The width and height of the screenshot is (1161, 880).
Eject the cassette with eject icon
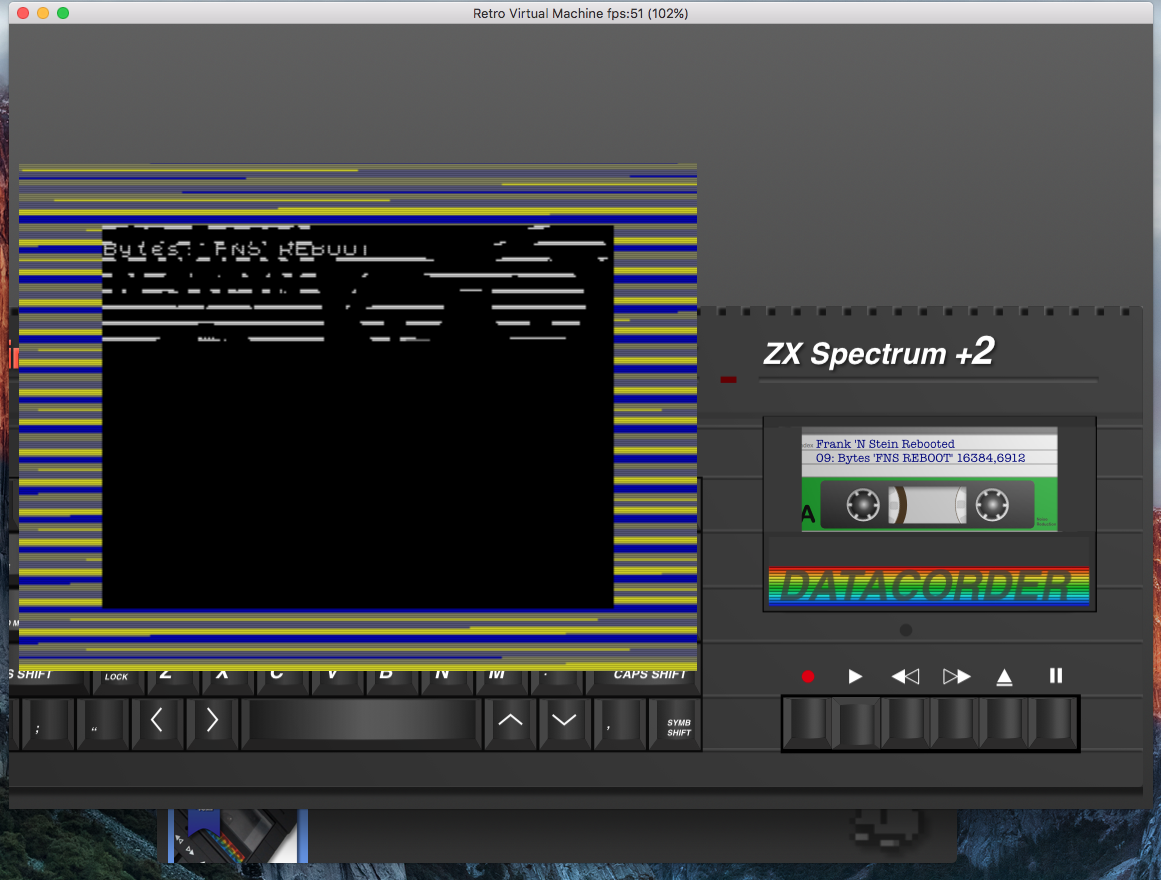1004,677
